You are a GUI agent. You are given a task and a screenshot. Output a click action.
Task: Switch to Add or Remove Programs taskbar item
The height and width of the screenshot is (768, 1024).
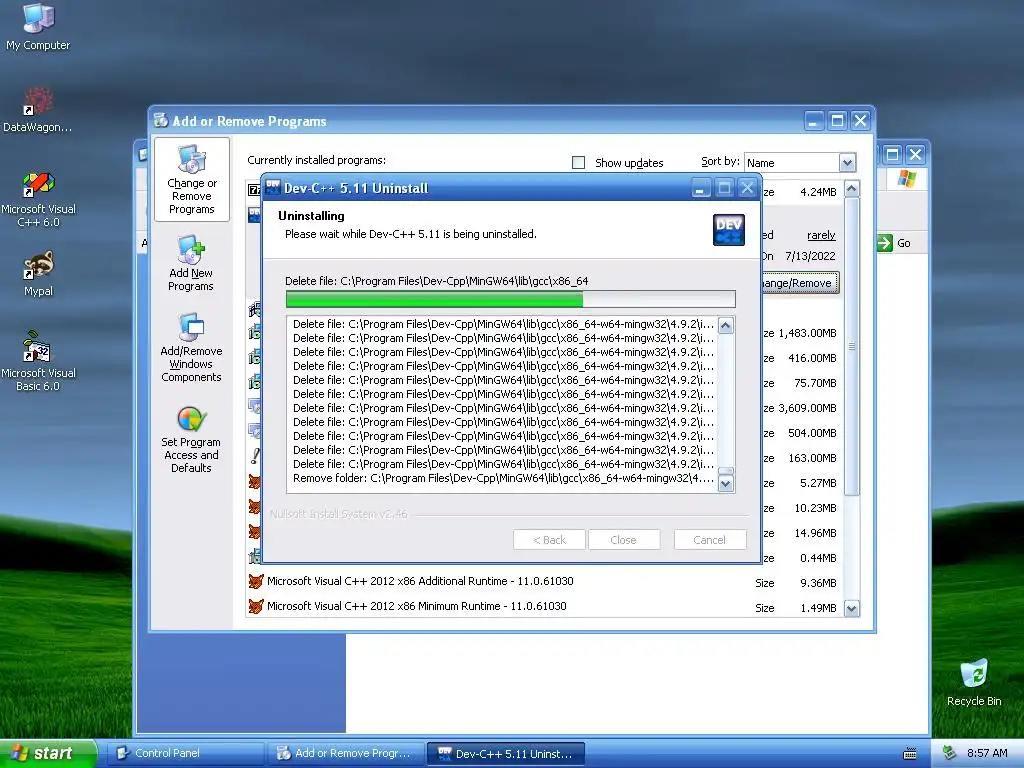(x=345, y=753)
